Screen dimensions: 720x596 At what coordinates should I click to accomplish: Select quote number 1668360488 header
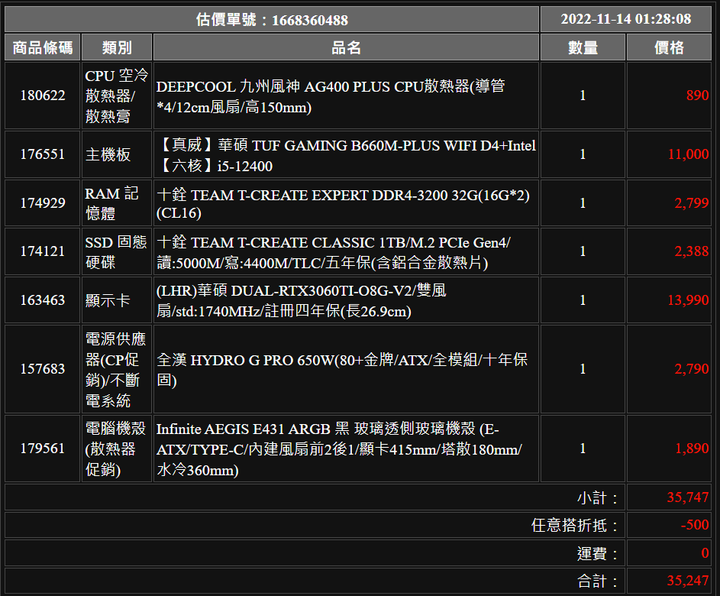coord(272,19)
